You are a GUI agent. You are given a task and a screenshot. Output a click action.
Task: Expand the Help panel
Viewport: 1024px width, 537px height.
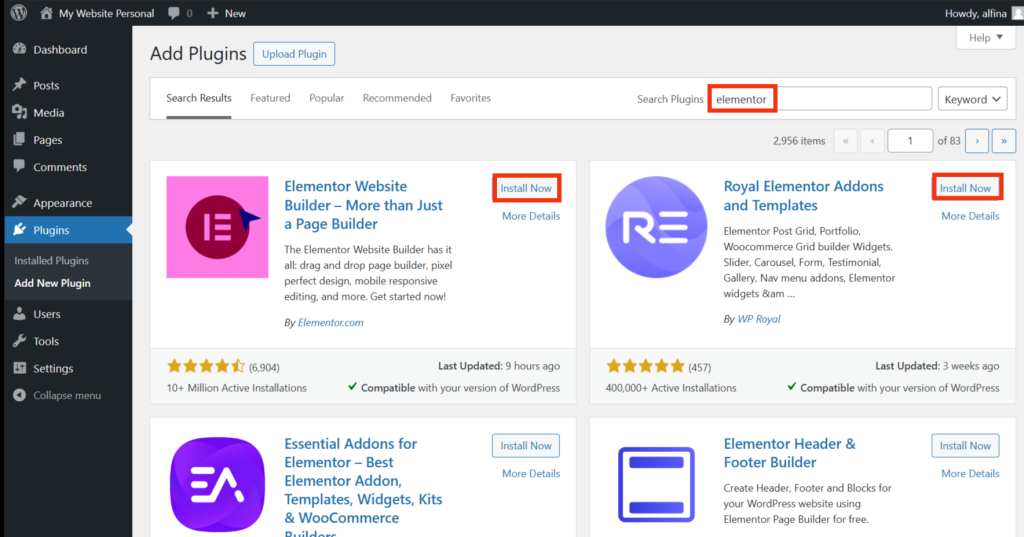[x=985, y=38]
